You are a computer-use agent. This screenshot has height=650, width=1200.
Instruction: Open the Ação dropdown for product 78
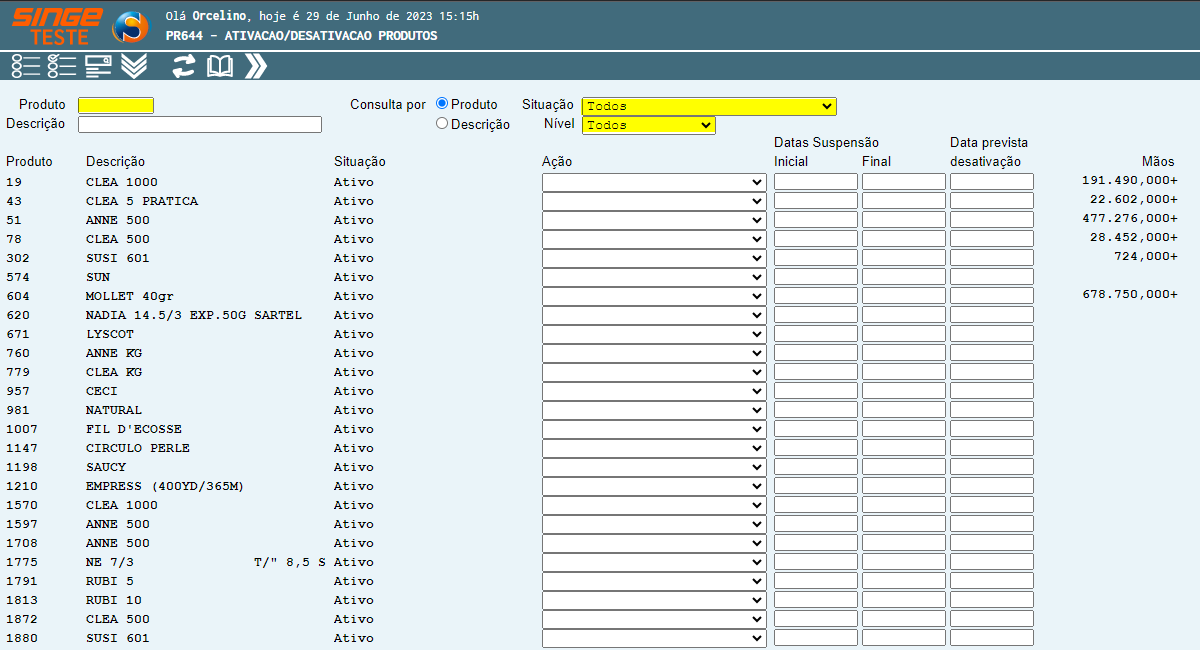point(654,239)
